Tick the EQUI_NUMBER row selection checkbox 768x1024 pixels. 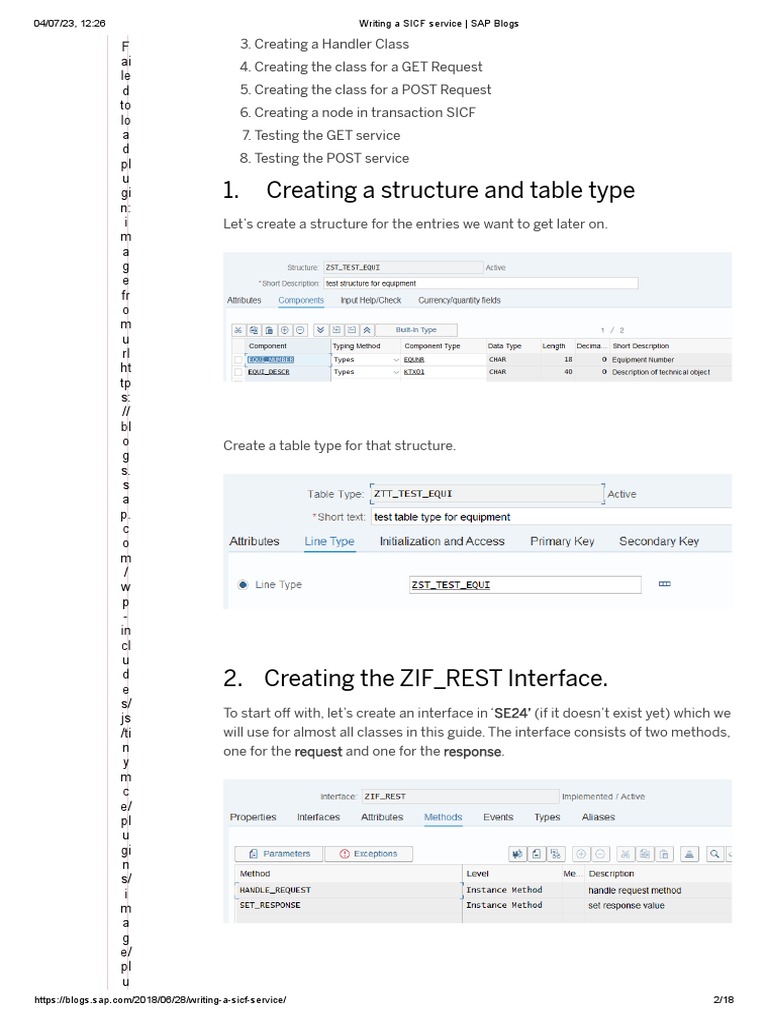tap(238, 360)
